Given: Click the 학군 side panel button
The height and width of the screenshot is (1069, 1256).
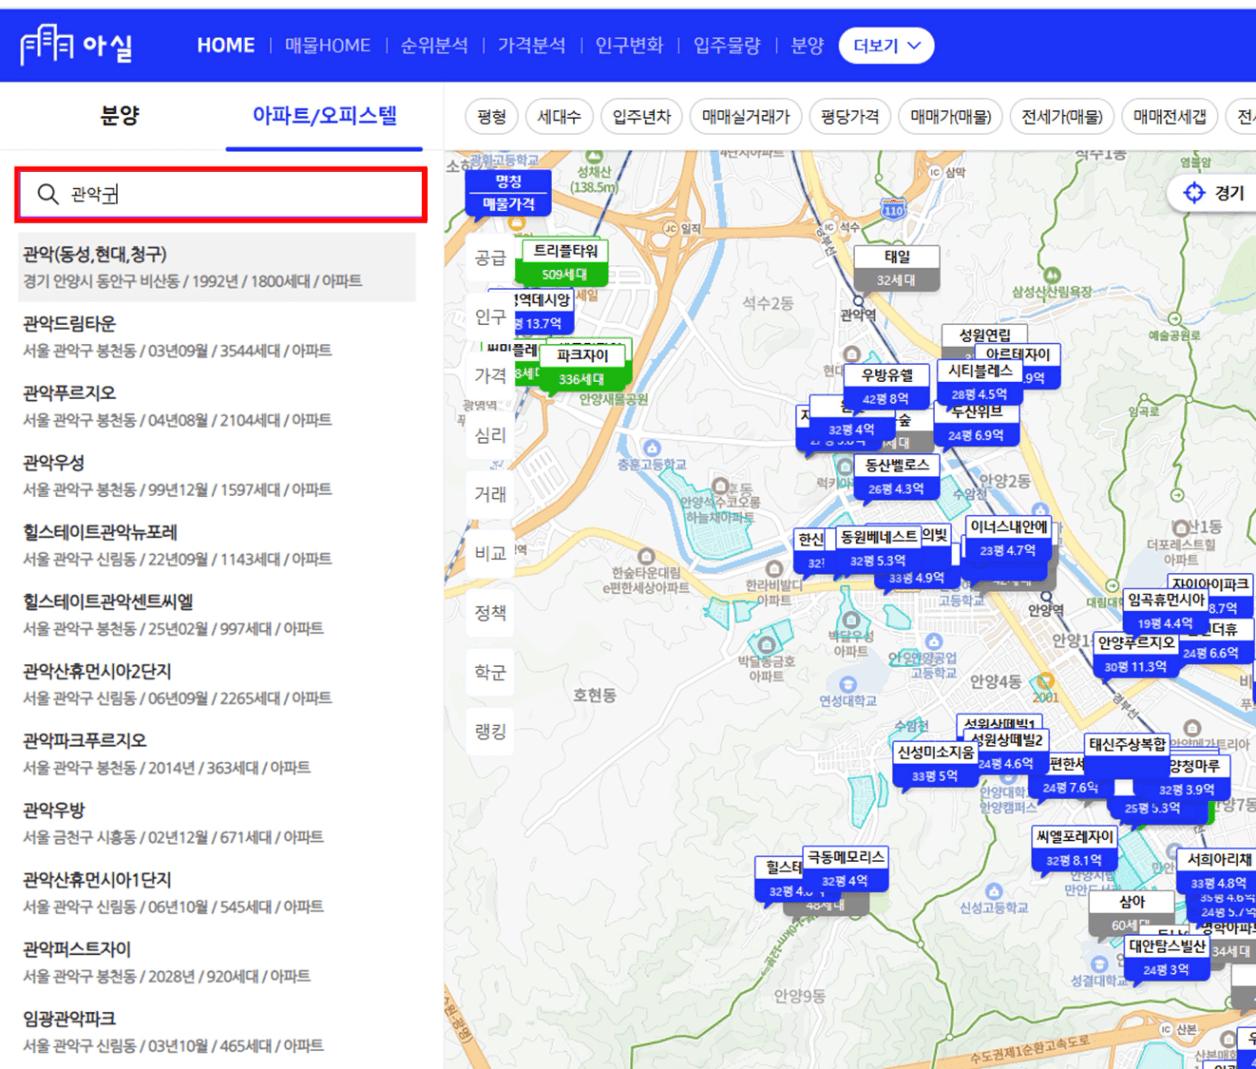Looking at the screenshot, I should click(490, 672).
